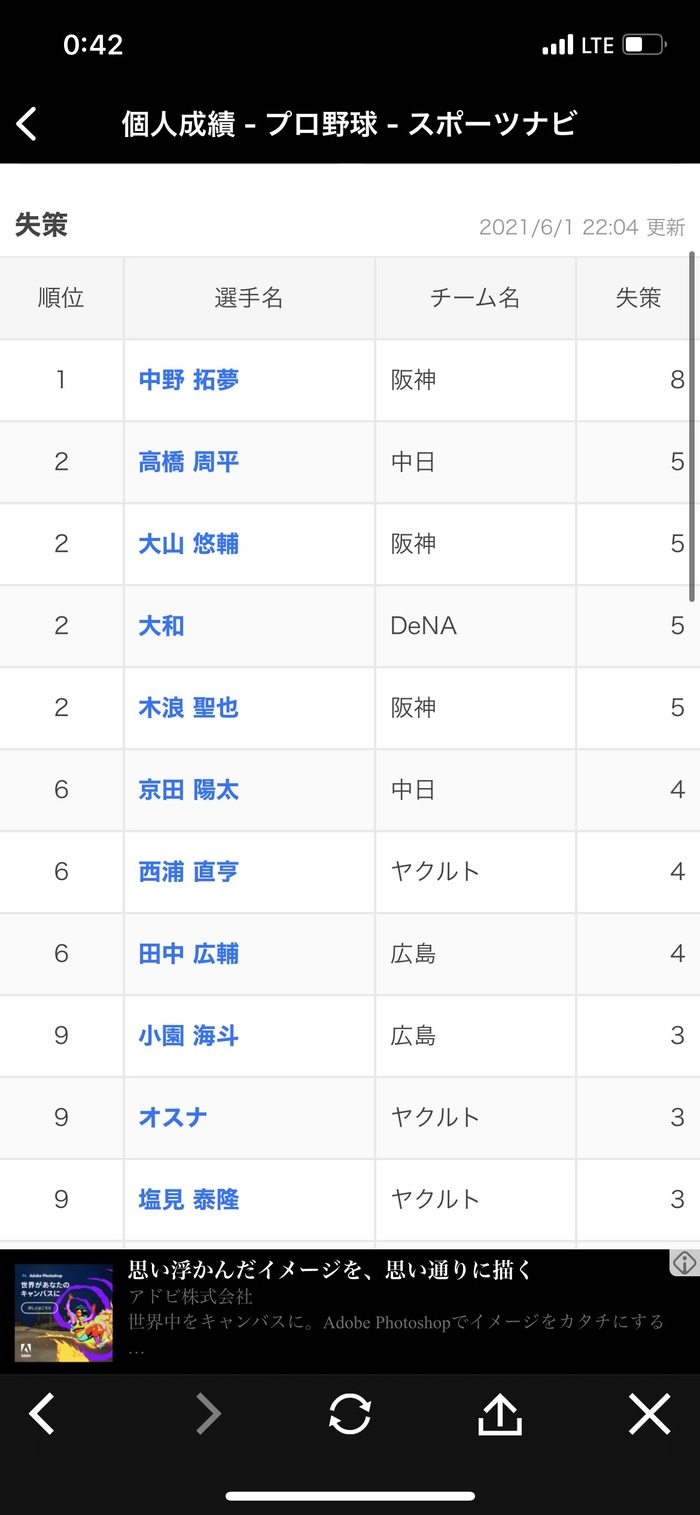The width and height of the screenshot is (700, 1515).
Task: Tap the battery indicator in the status bar
Action: pyautogui.click(x=645, y=45)
